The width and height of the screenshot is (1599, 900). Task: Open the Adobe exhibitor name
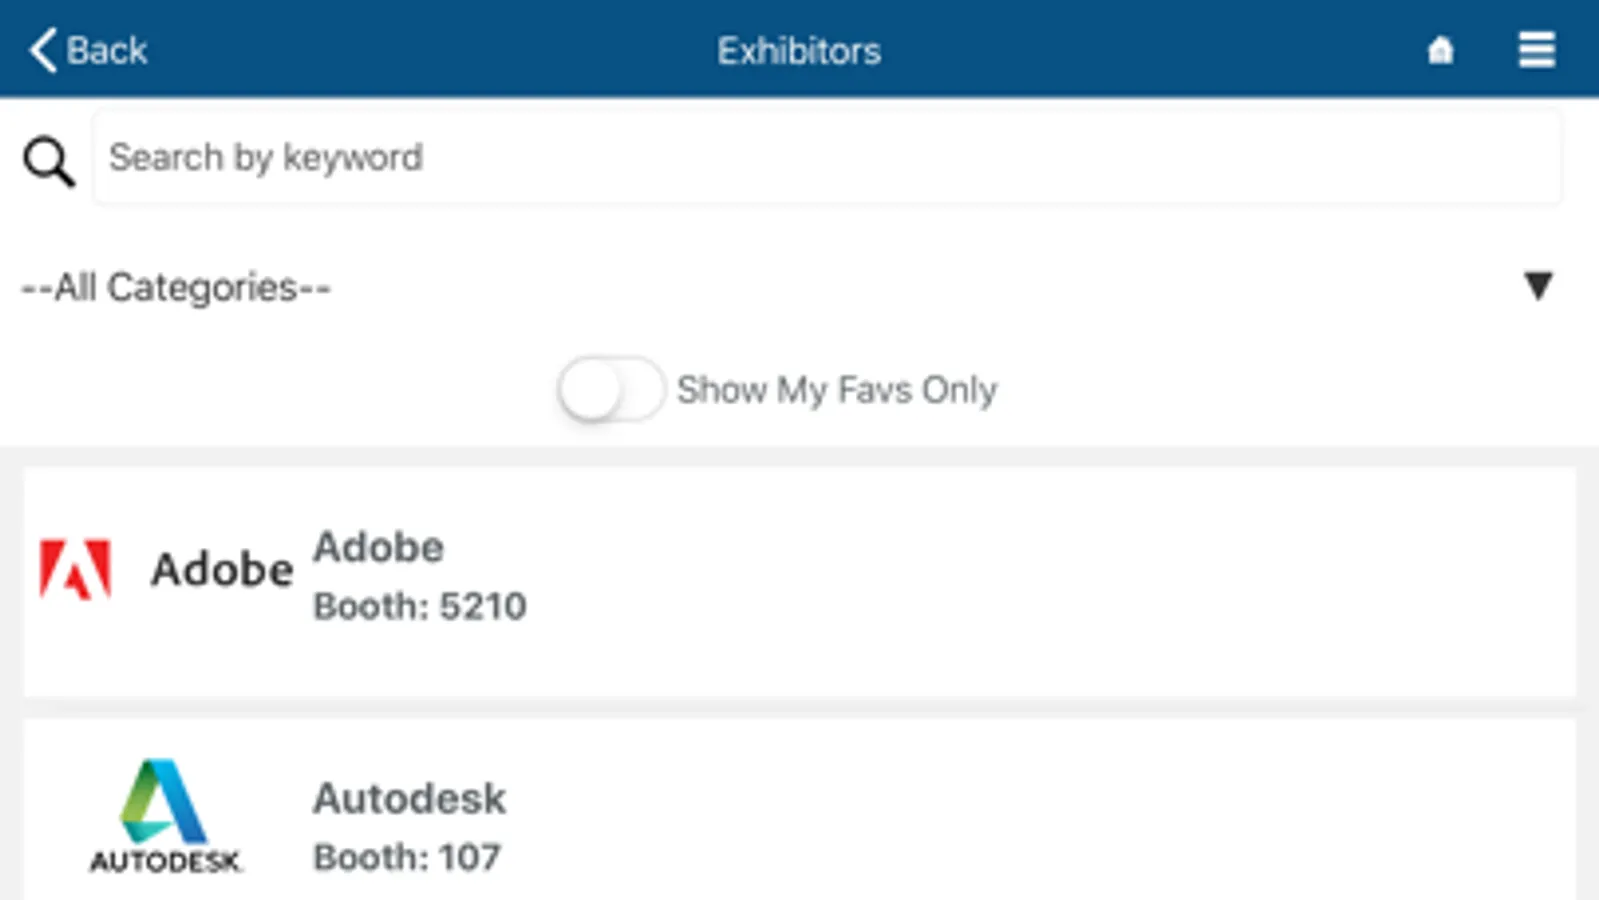[378, 548]
